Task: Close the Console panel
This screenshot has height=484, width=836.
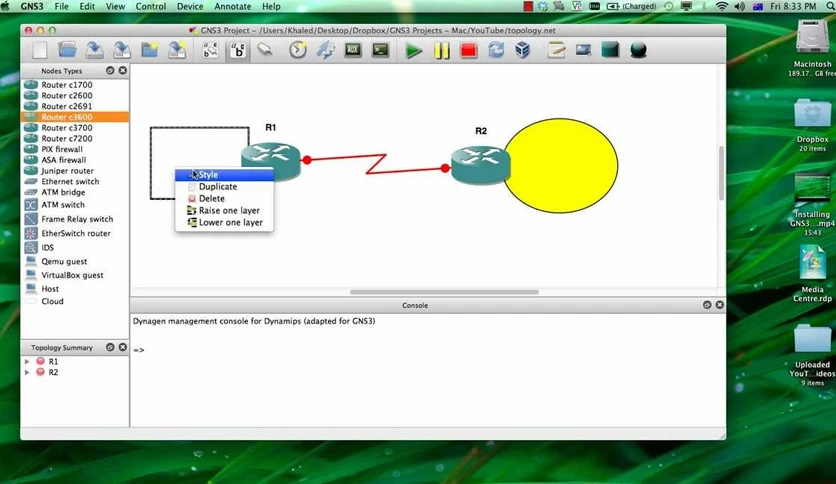Action: point(720,305)
